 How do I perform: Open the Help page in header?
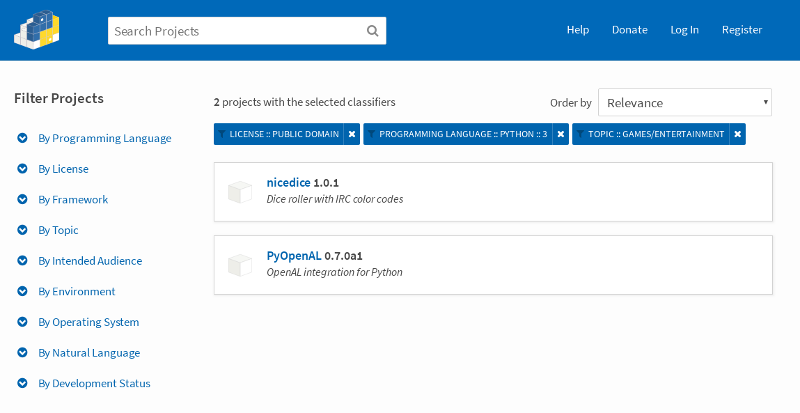click(577, 30)
